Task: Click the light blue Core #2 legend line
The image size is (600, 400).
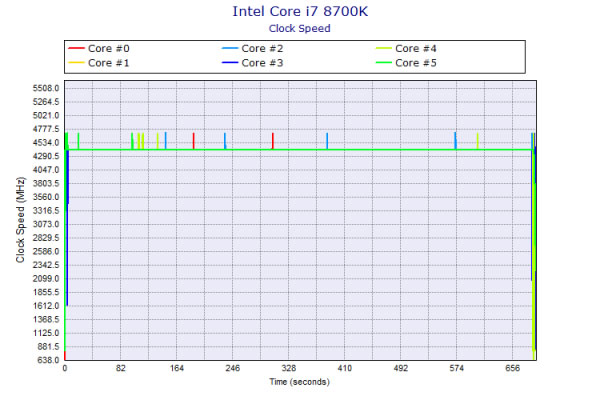Action: tap(230, 48)
